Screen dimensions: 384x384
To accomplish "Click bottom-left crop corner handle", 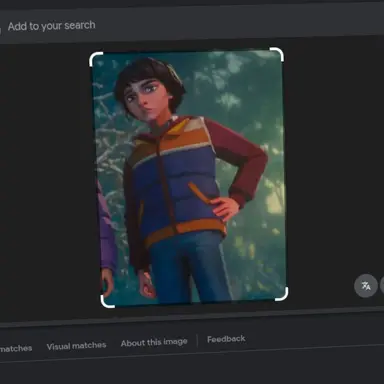I will tap(107, 301).
